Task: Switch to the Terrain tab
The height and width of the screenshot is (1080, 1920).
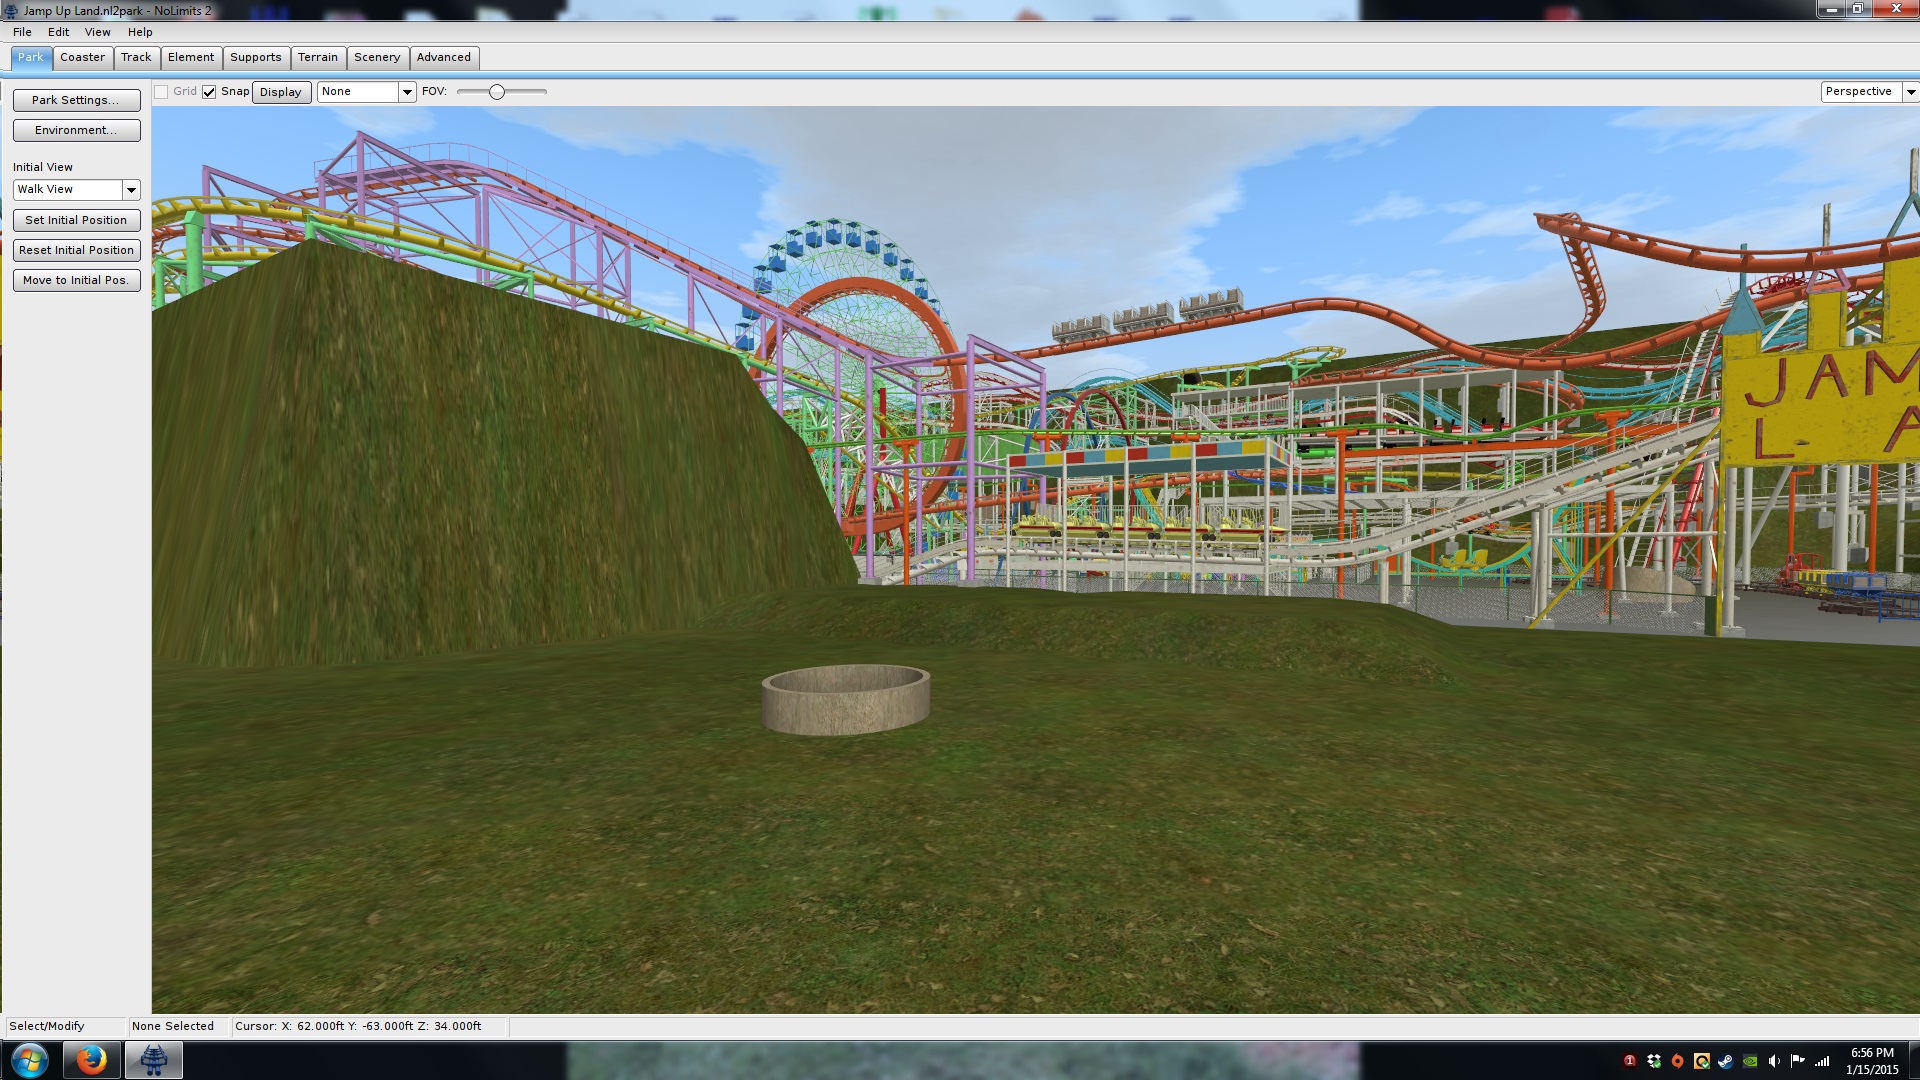Action: (x=318, y=57)
